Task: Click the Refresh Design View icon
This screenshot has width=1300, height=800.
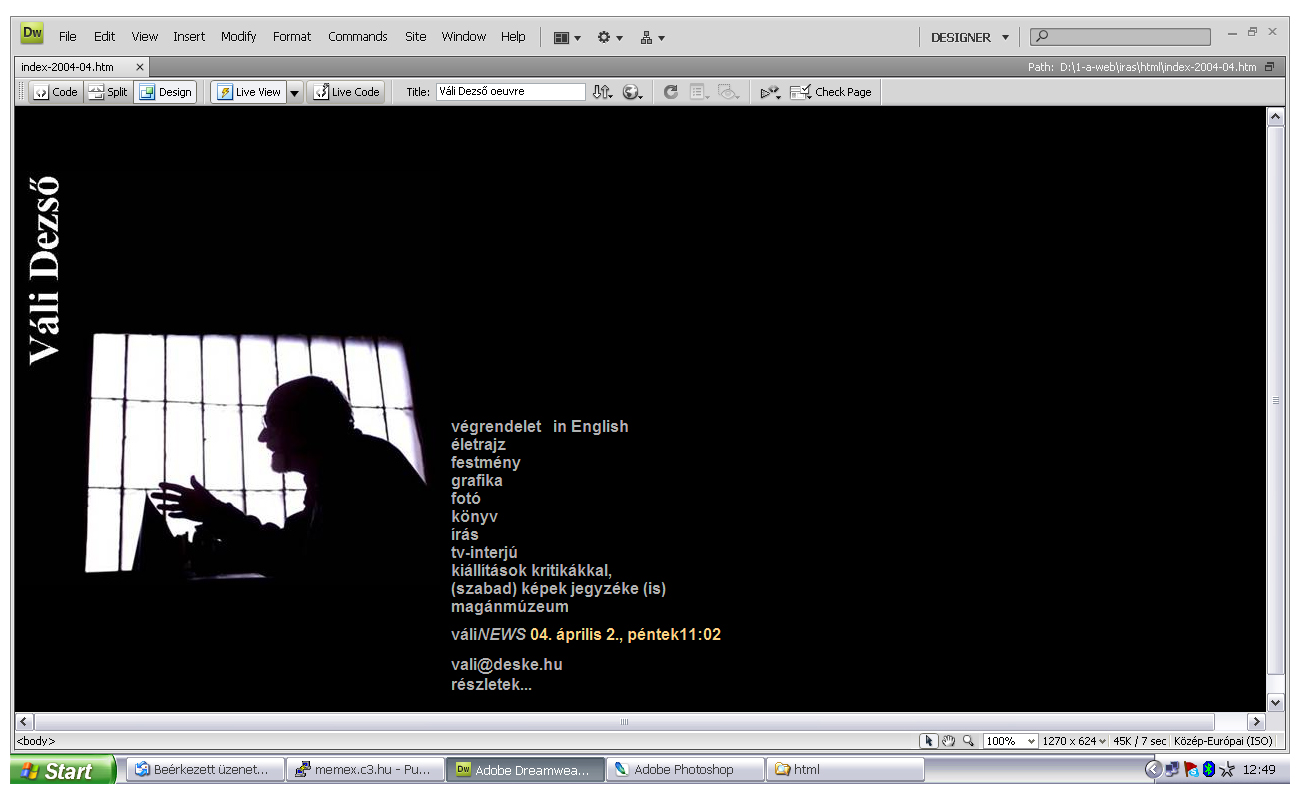Action: click(x=670, y=92)
